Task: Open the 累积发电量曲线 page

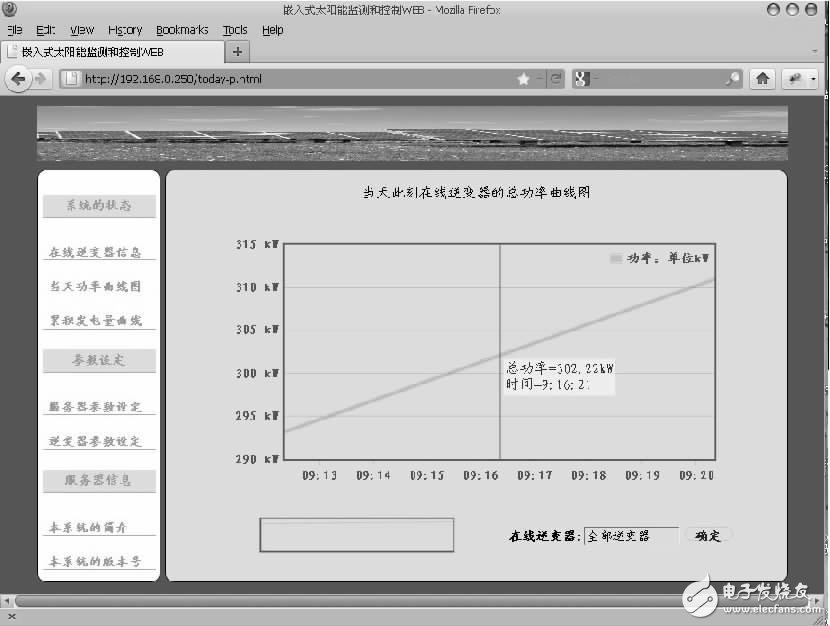Action: tap(98, 320)
